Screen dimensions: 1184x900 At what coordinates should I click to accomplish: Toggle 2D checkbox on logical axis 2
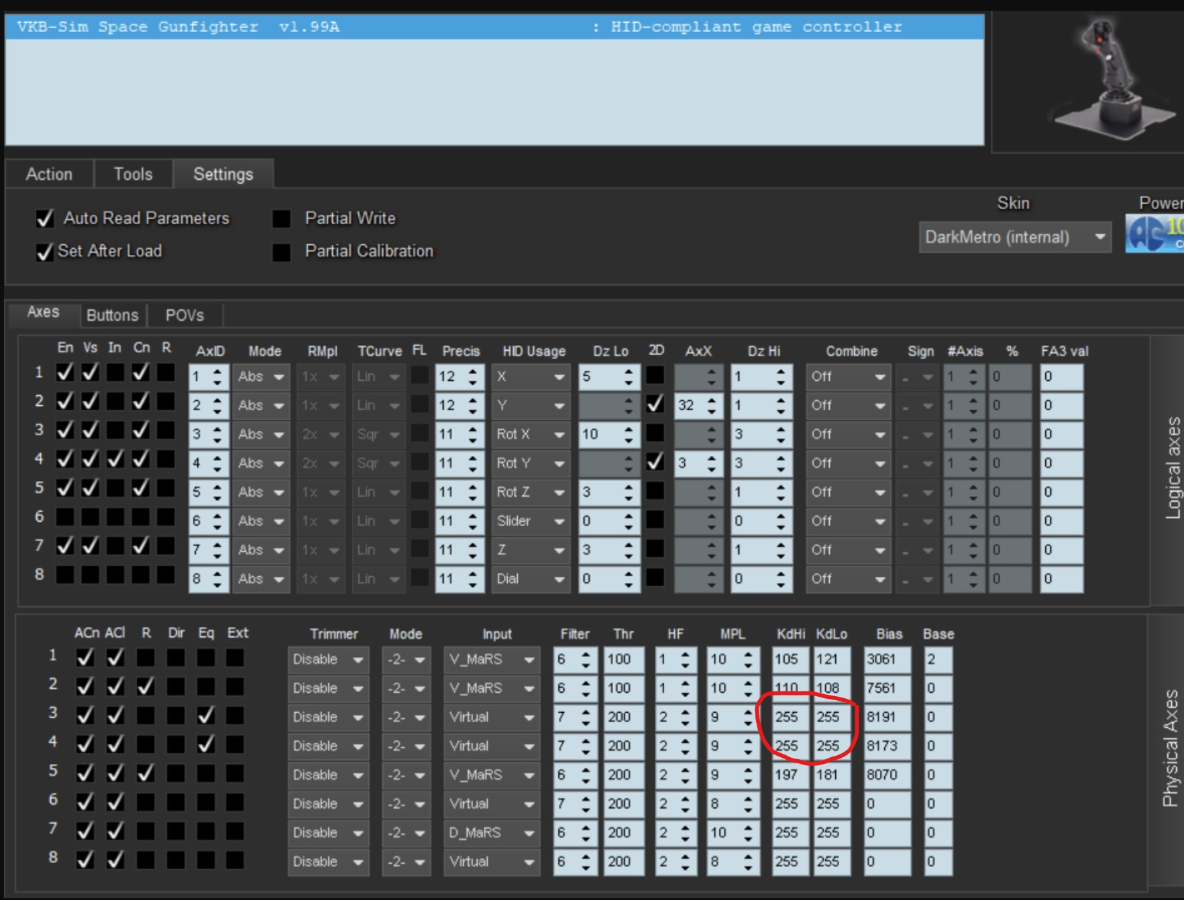click(x=655, y=406)
